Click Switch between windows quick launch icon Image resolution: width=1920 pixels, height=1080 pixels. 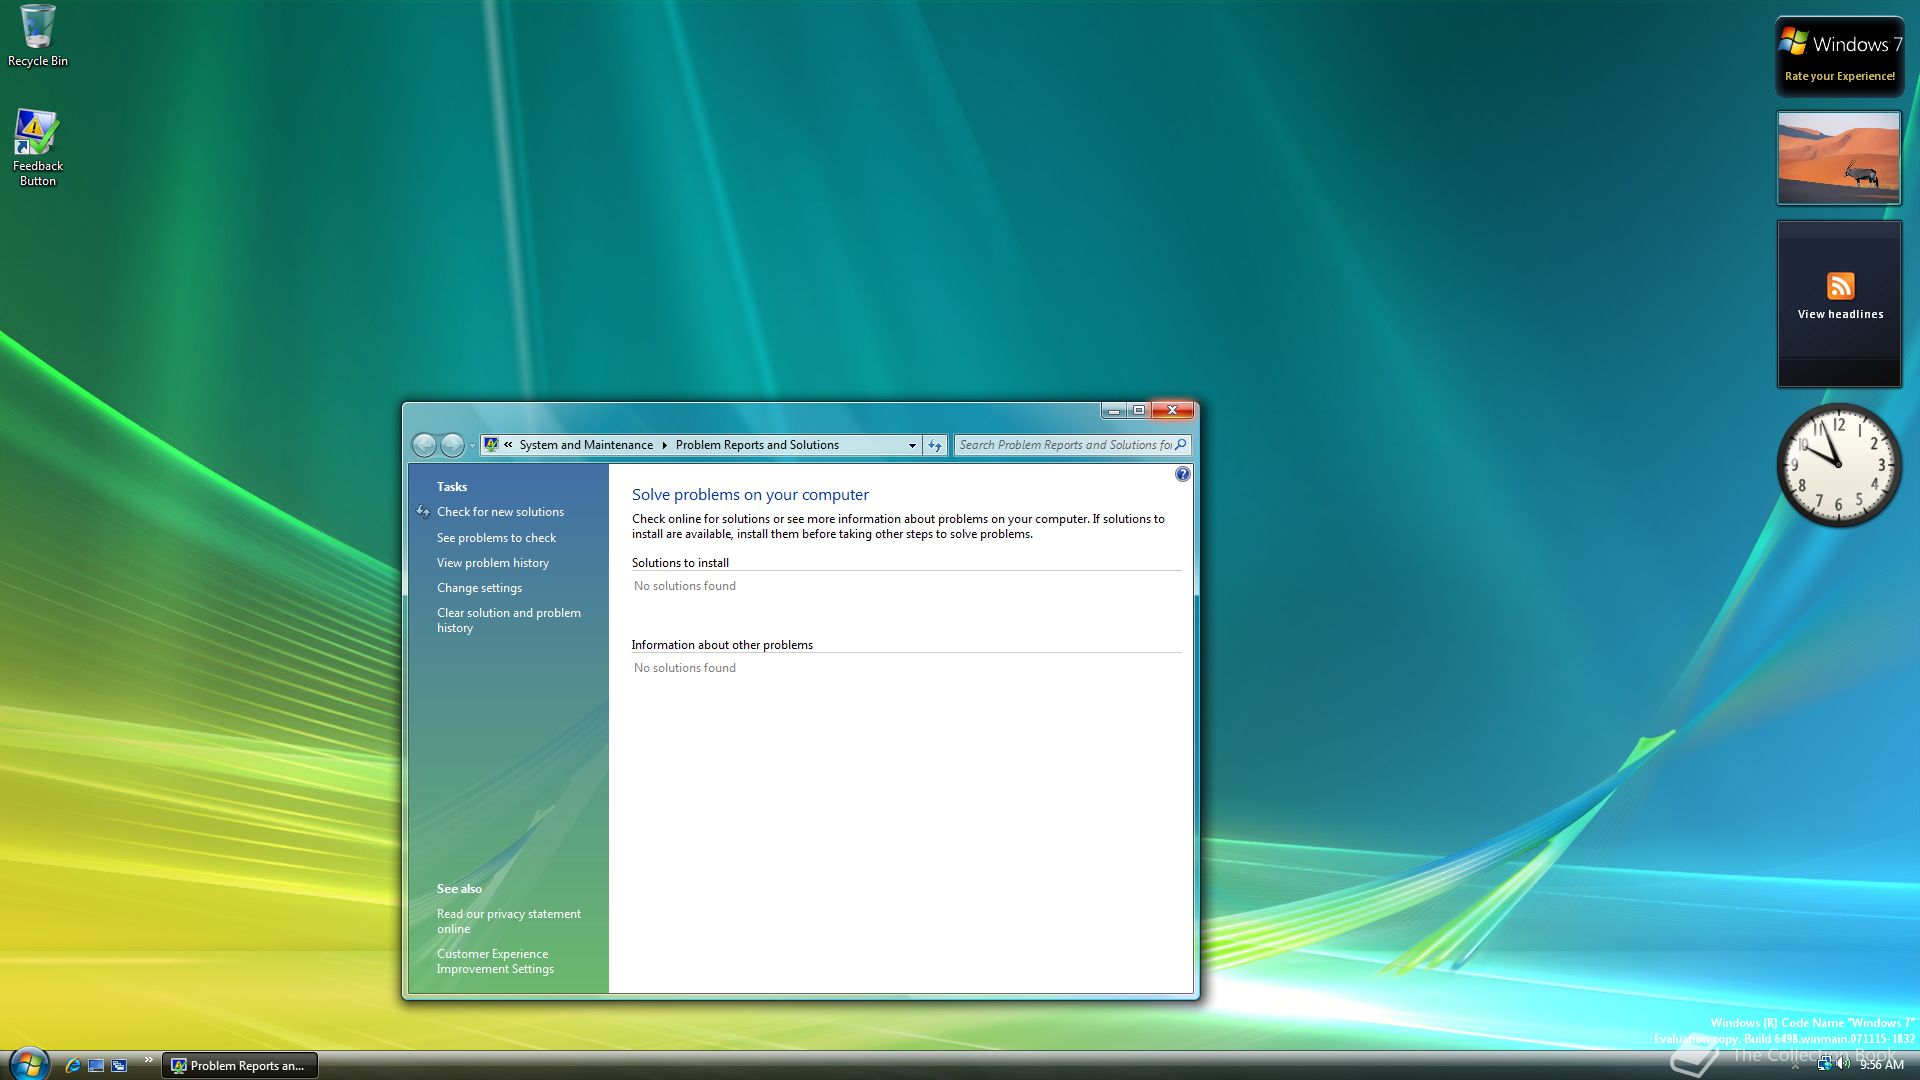tap(119, 1065)
